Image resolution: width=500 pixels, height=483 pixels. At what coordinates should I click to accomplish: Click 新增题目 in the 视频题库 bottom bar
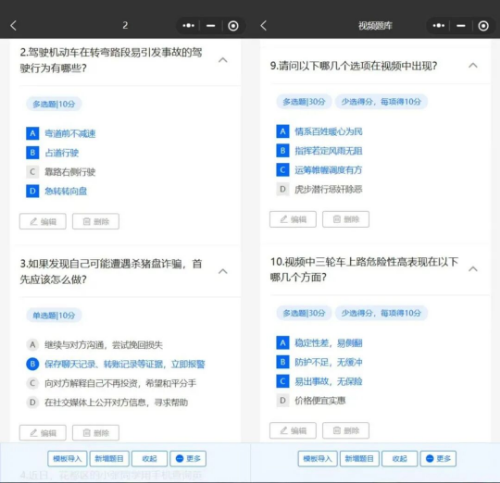(359, 459)
